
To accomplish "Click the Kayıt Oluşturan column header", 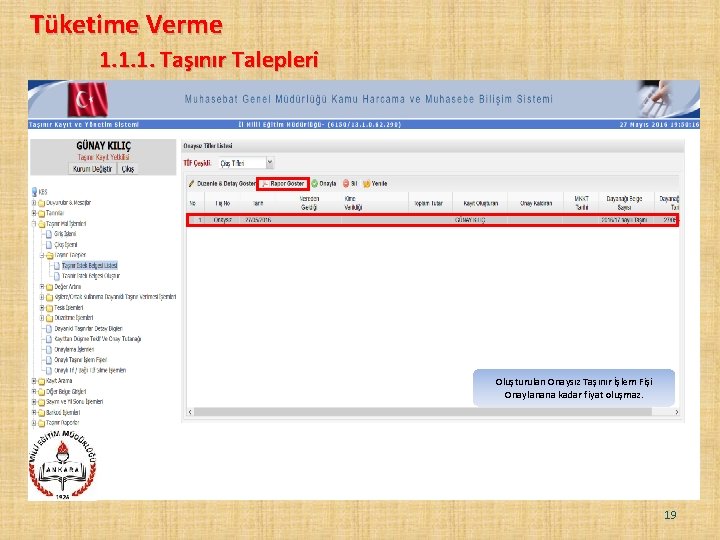I will pos(480,203).
